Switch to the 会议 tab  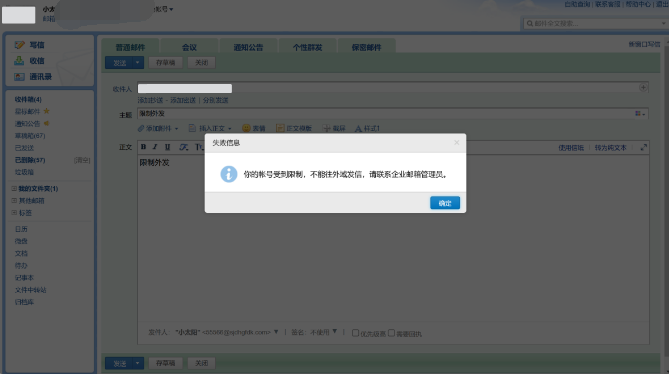[x=189, y=47]
